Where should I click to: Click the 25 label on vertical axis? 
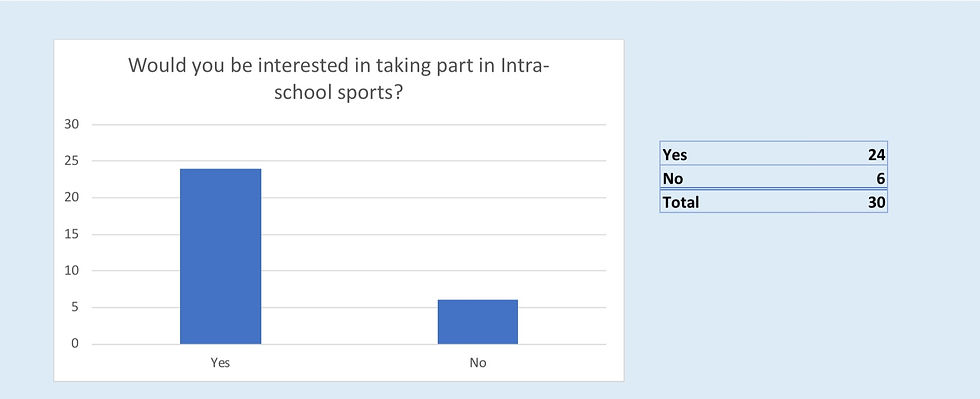pyautogui.click(x=72, y=161)
